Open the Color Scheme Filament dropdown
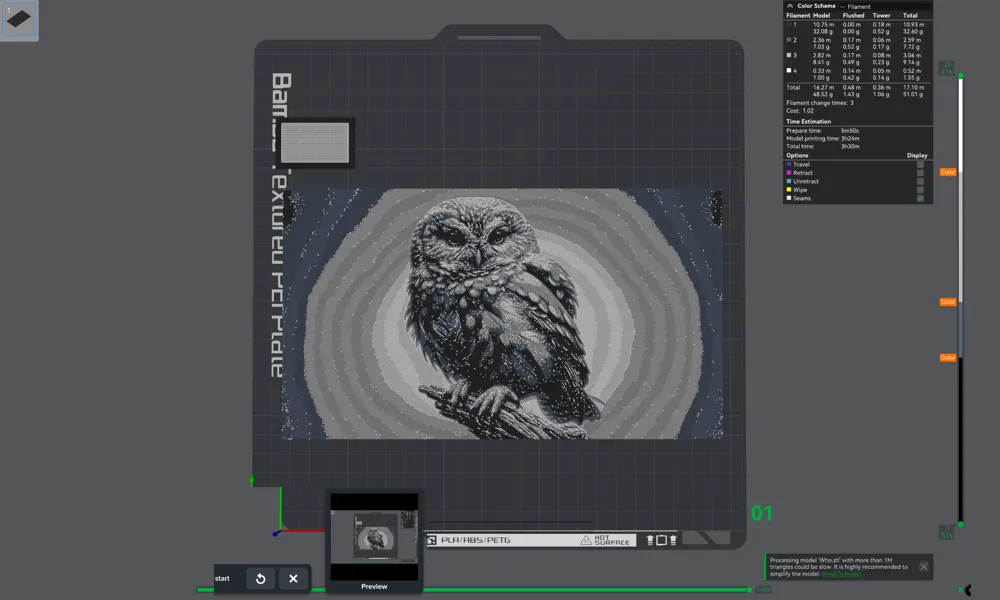 pyautogui.click(x=885, y=6)
